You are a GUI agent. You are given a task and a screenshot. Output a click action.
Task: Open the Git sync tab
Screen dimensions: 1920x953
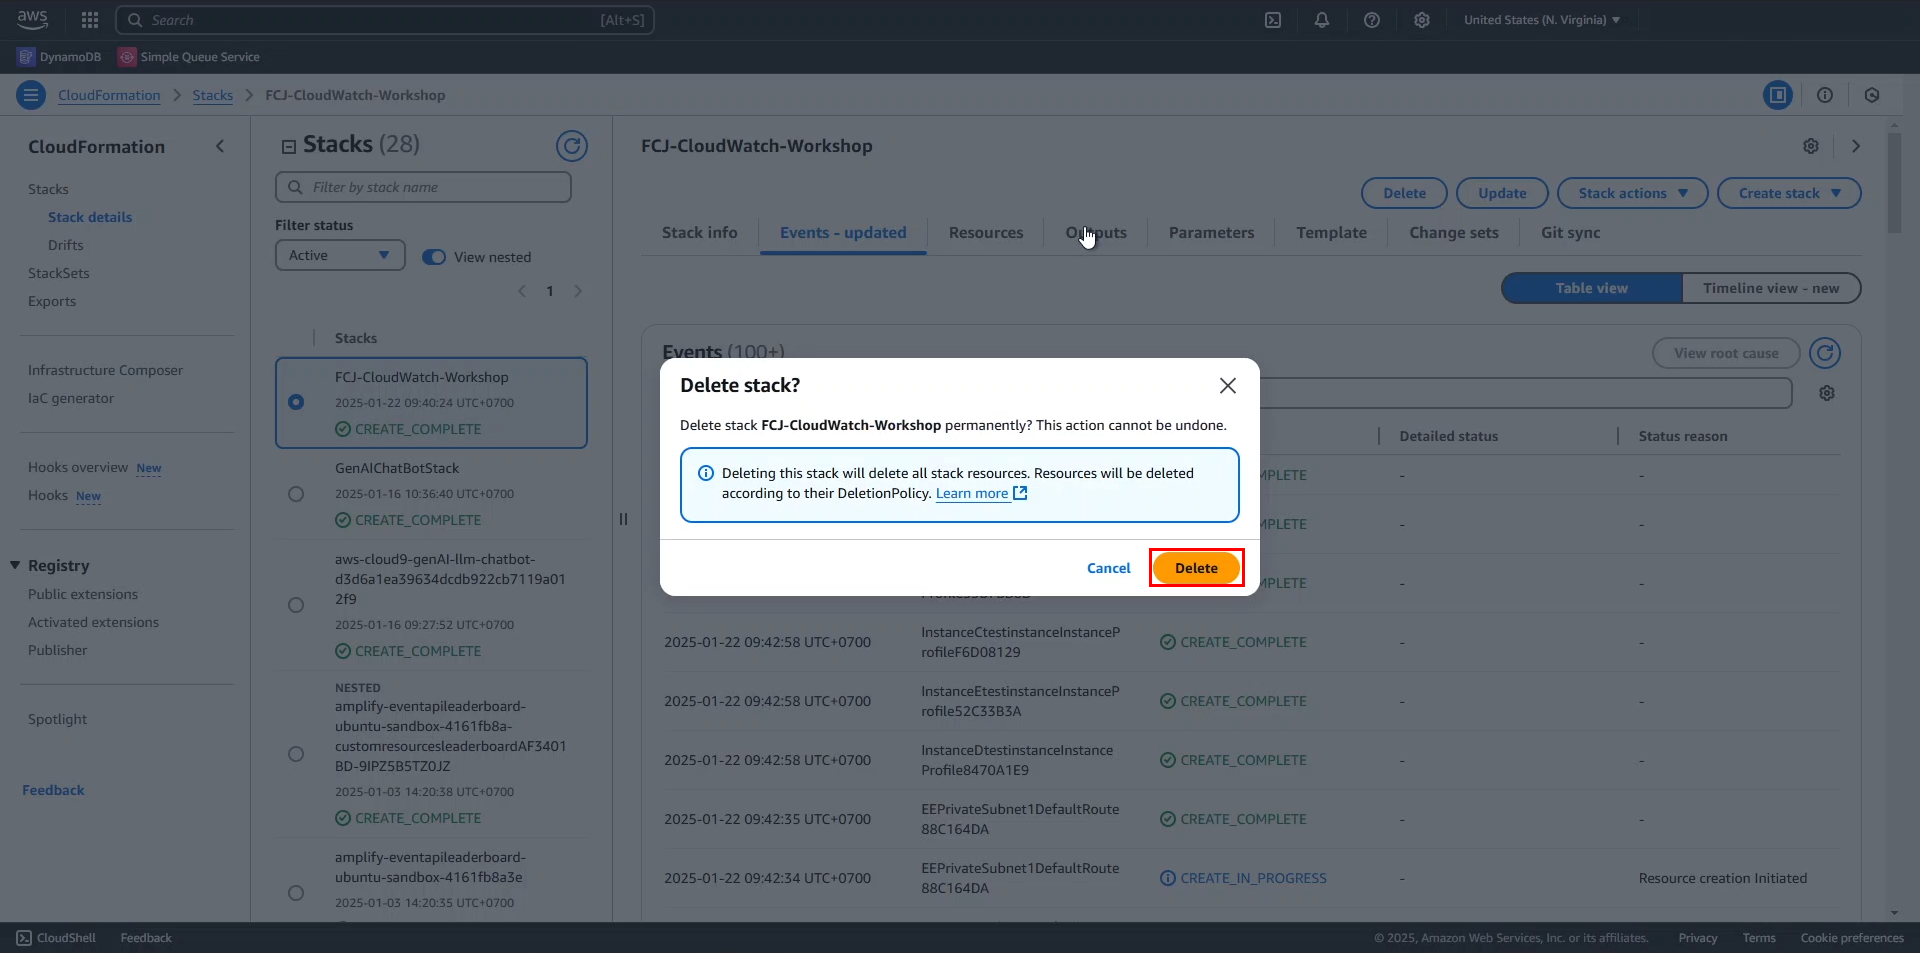click(x=1570, y=232)
